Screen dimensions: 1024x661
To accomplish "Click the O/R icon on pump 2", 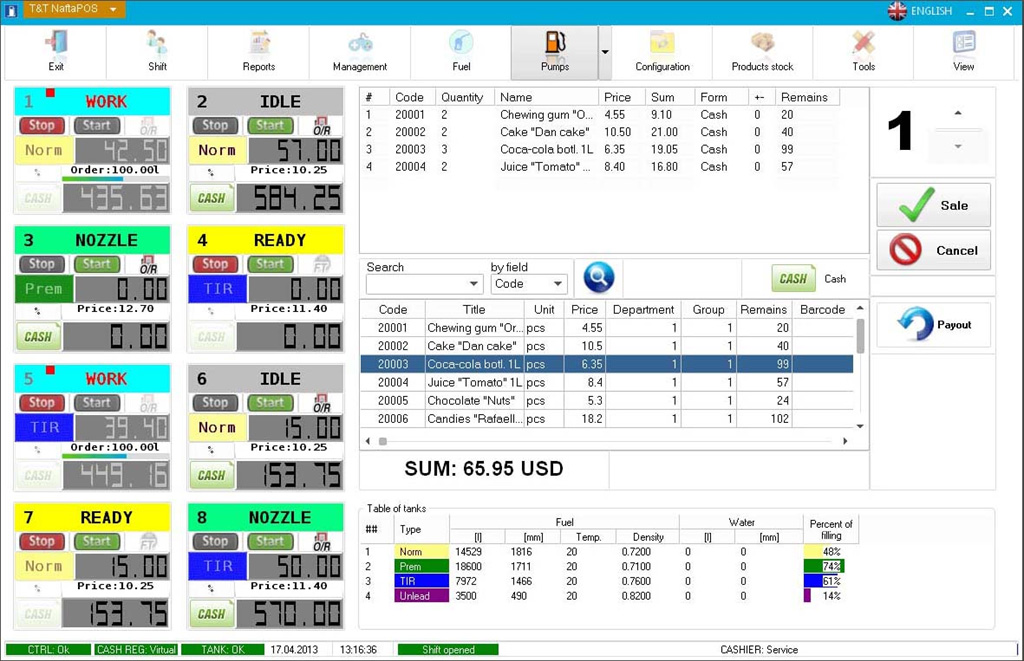I will point(321,126).
